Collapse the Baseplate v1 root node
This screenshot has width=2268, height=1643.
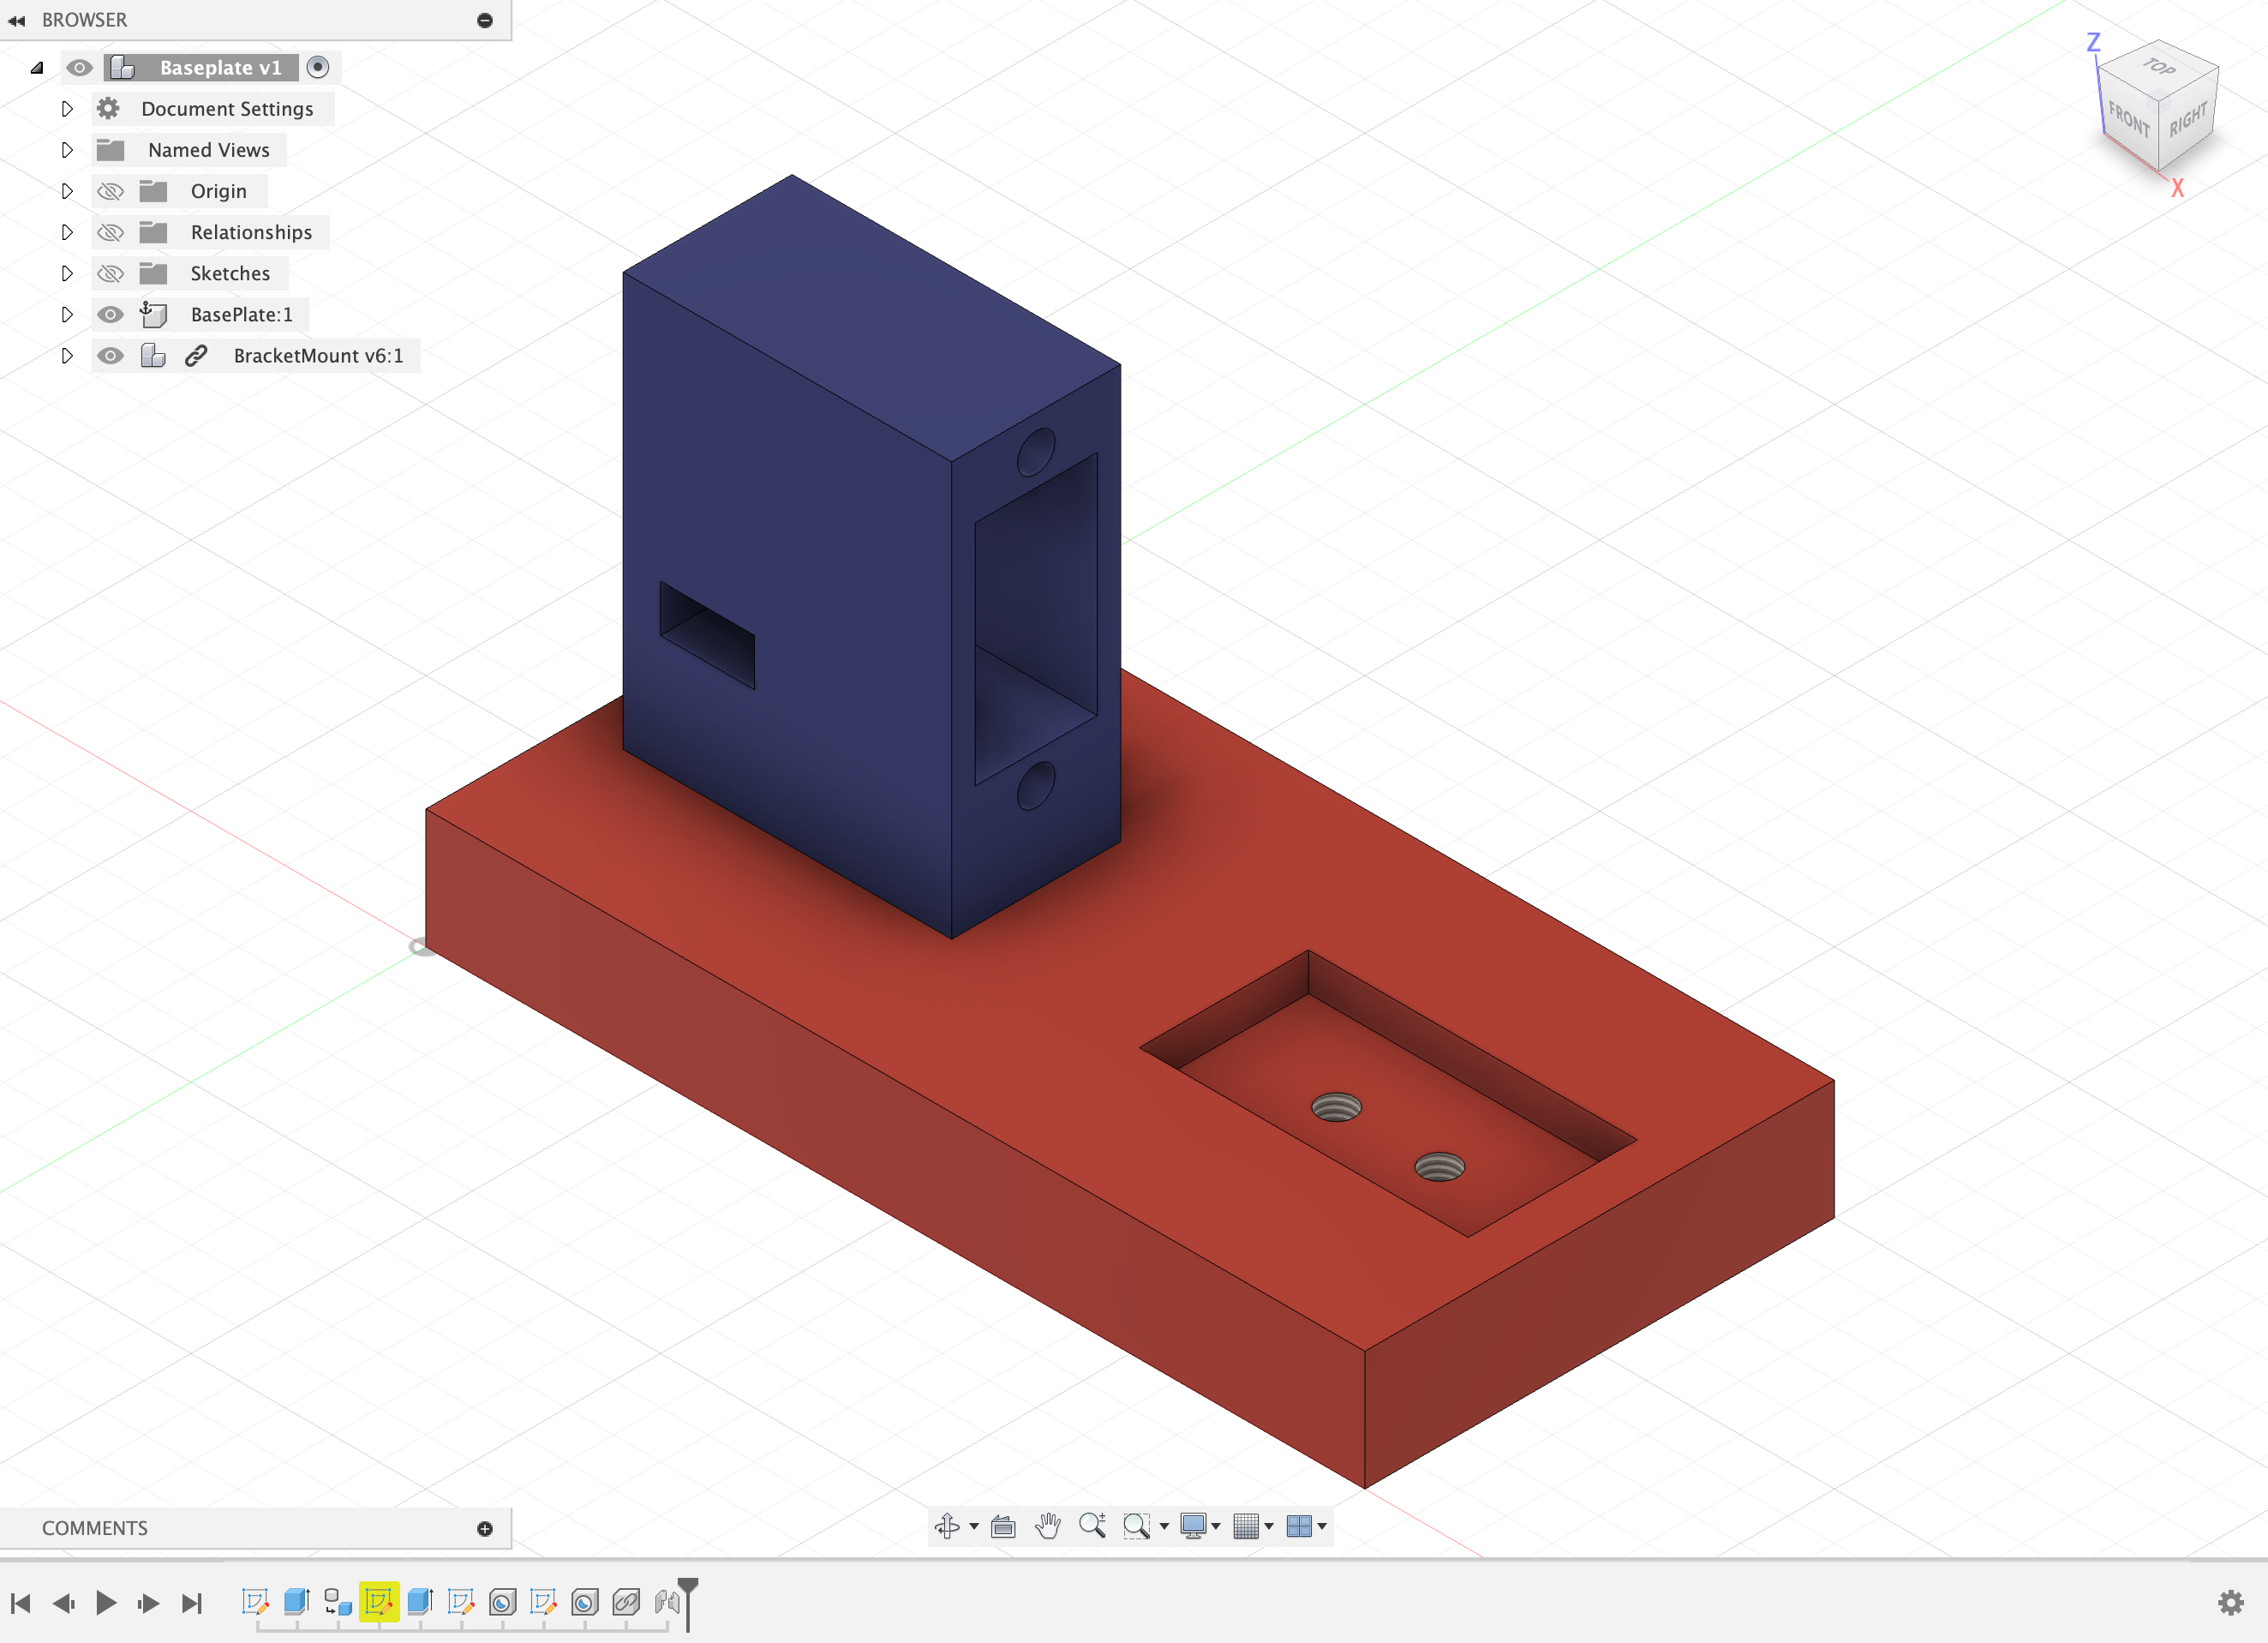(x=37, y=68)
